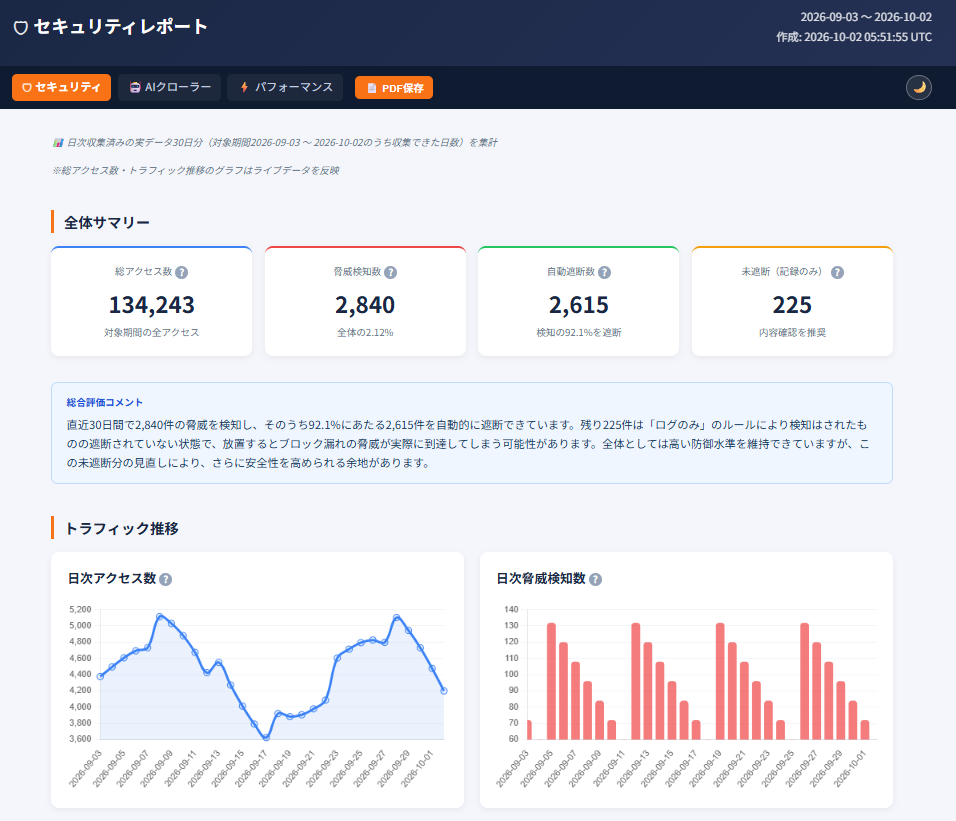Open the パフォーマンス tab
Viewport: 956px width, 821px height.
285,87
